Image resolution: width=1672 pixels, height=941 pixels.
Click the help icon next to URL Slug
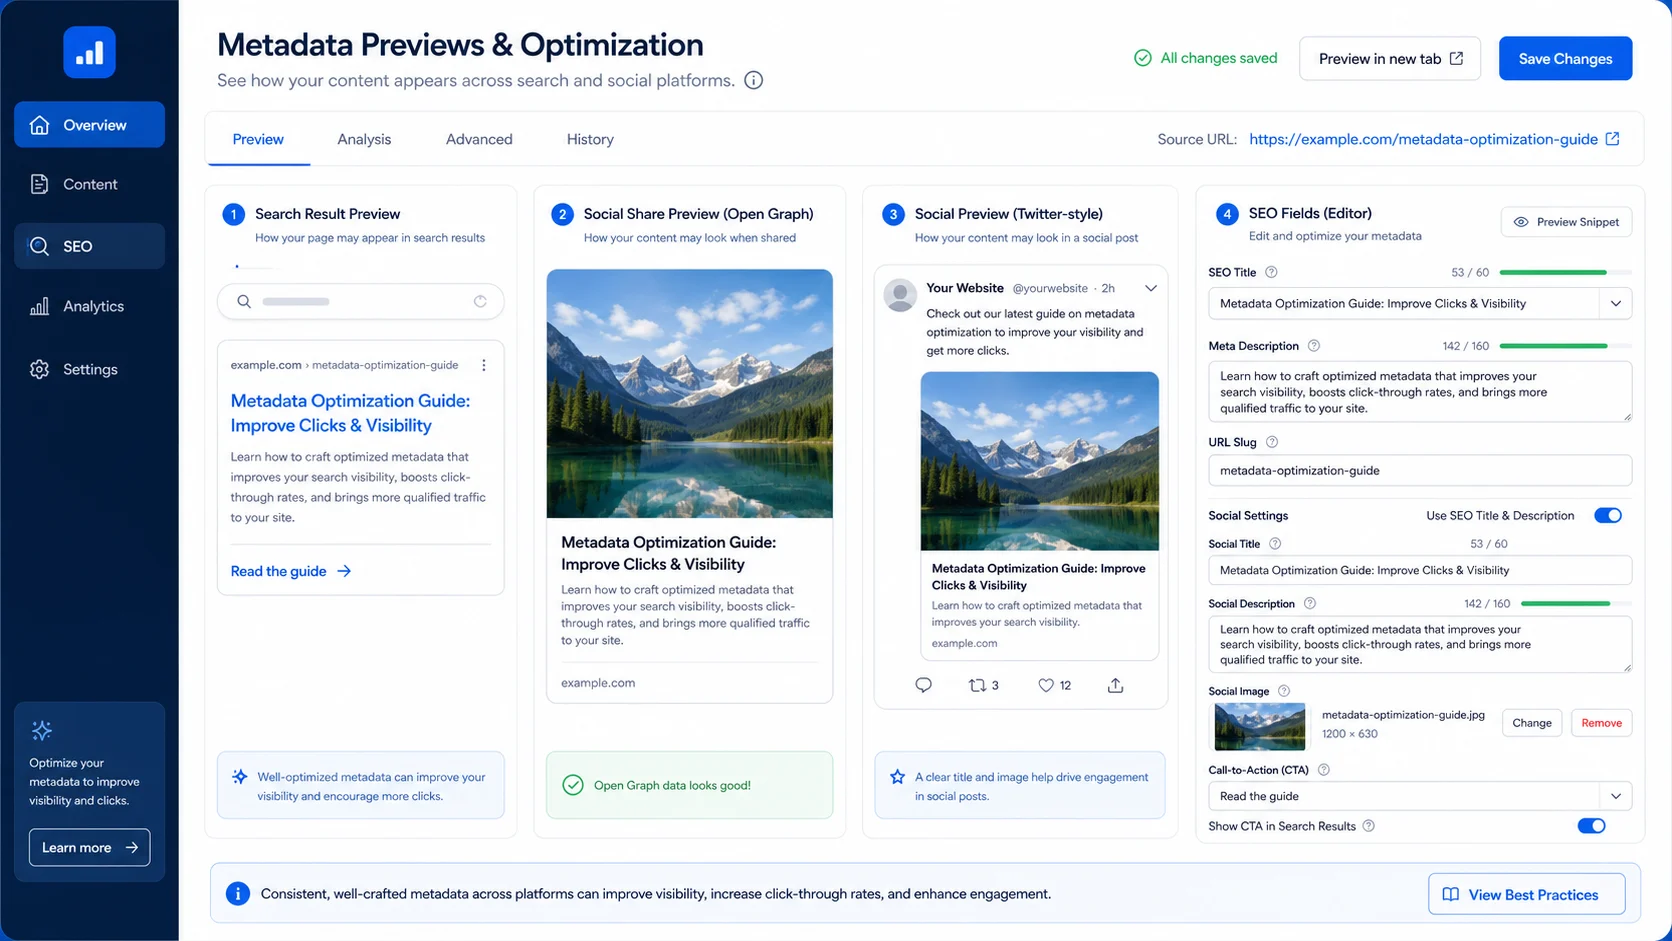1272,442
